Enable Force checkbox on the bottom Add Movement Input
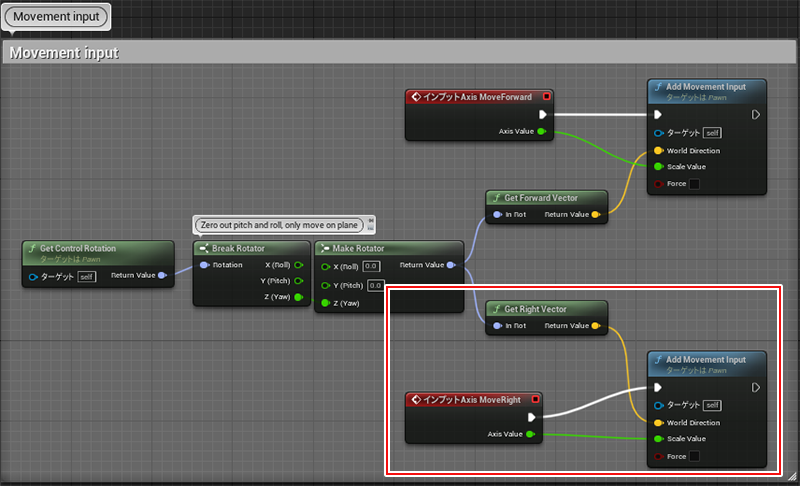The width and height of the screenshot is (800, 486). tap(695, 456)
